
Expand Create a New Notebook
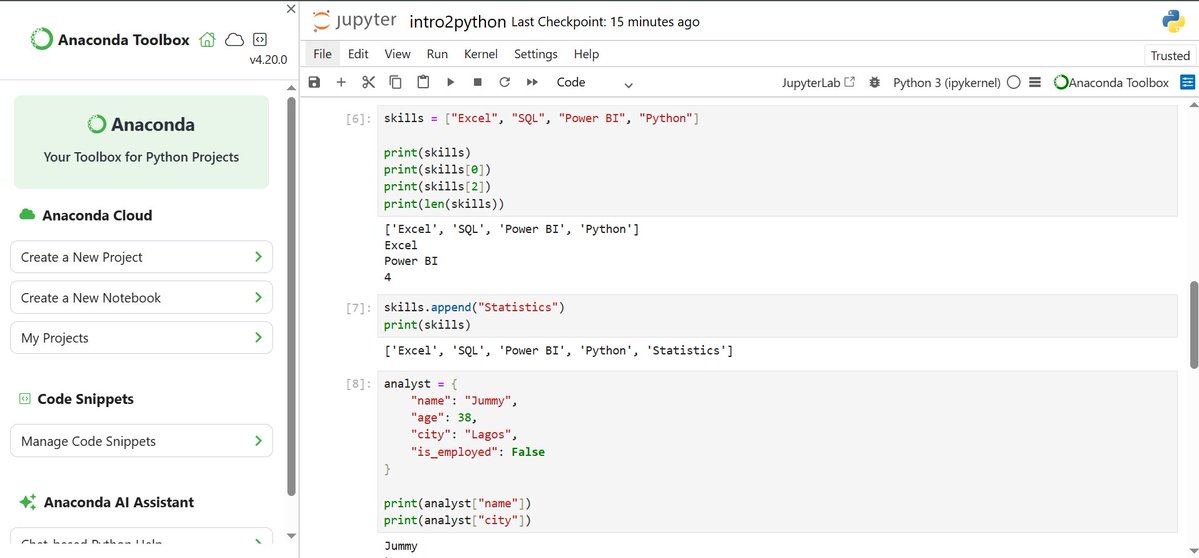(x=141, y=297)
